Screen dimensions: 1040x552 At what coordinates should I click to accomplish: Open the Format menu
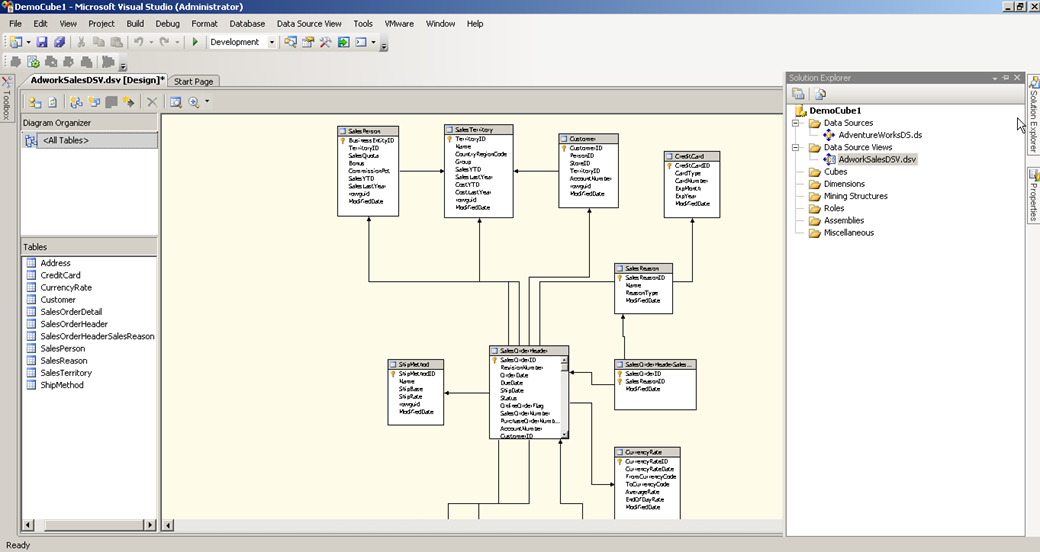click(x=204, y=23)
